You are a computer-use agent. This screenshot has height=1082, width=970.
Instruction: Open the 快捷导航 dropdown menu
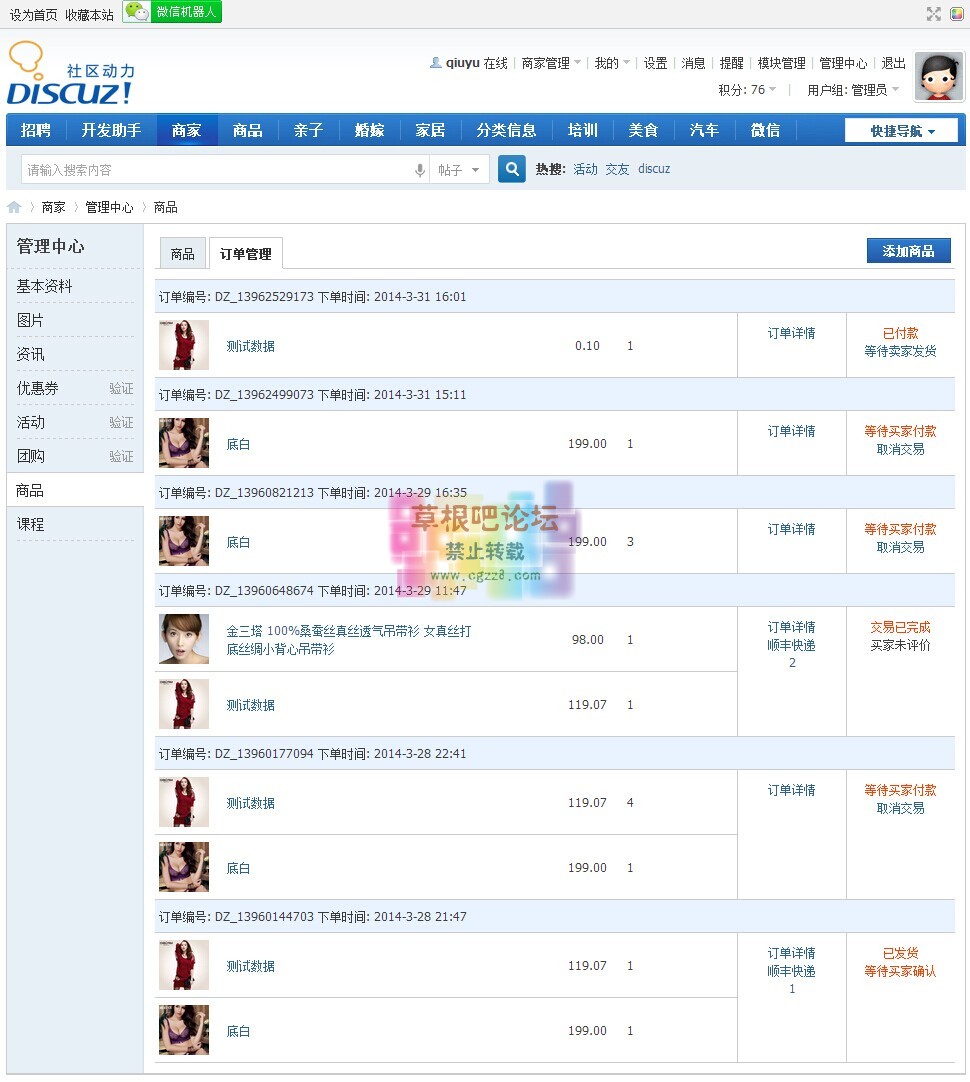(x=901, y=131)
